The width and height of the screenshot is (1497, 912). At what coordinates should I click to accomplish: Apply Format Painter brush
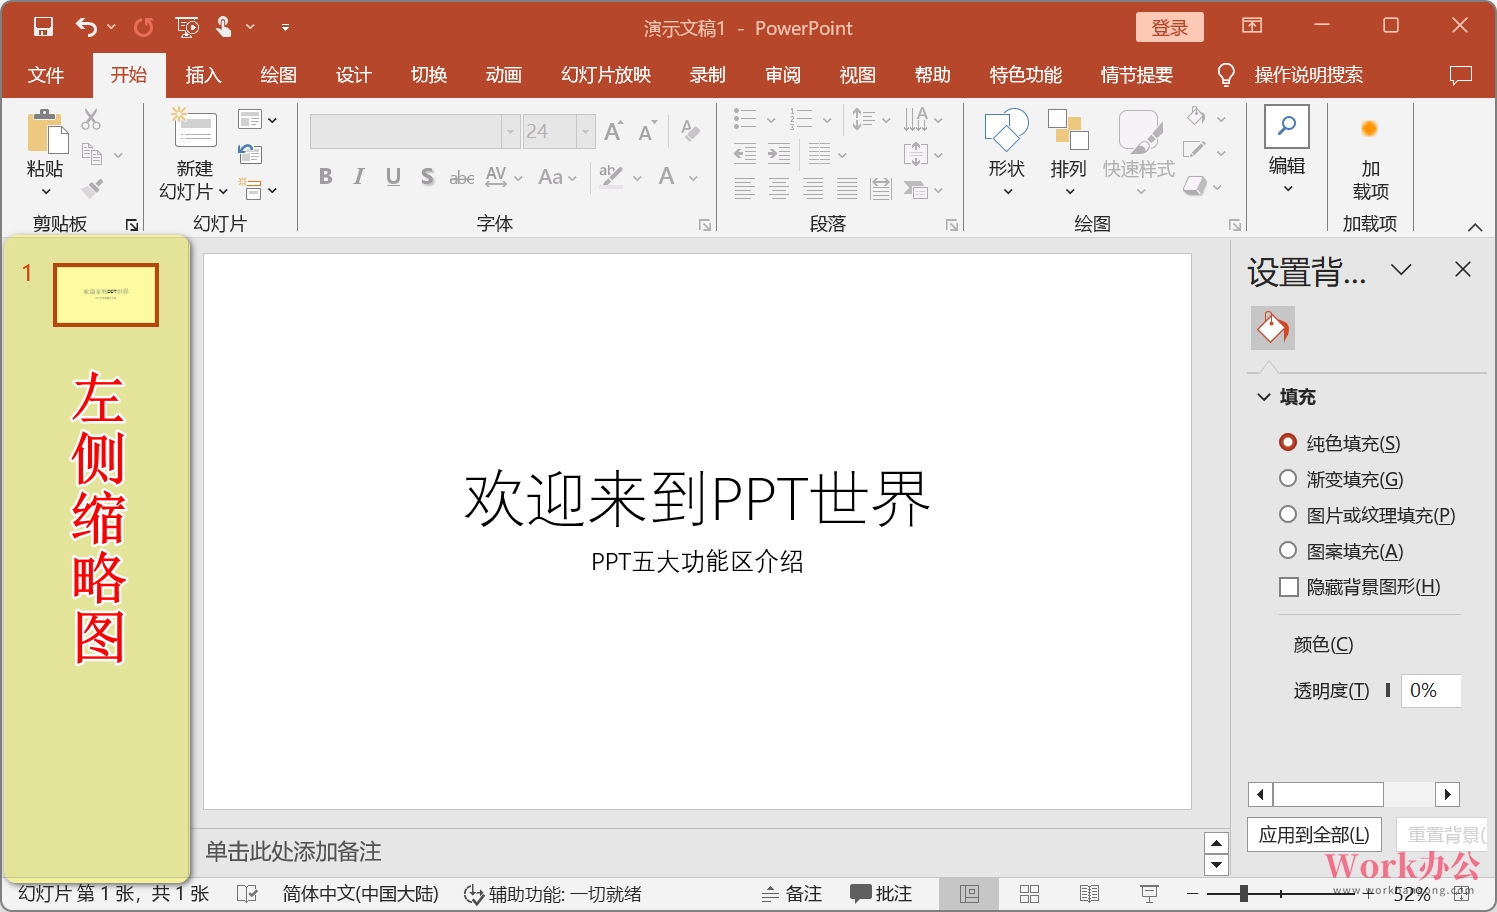92,188
